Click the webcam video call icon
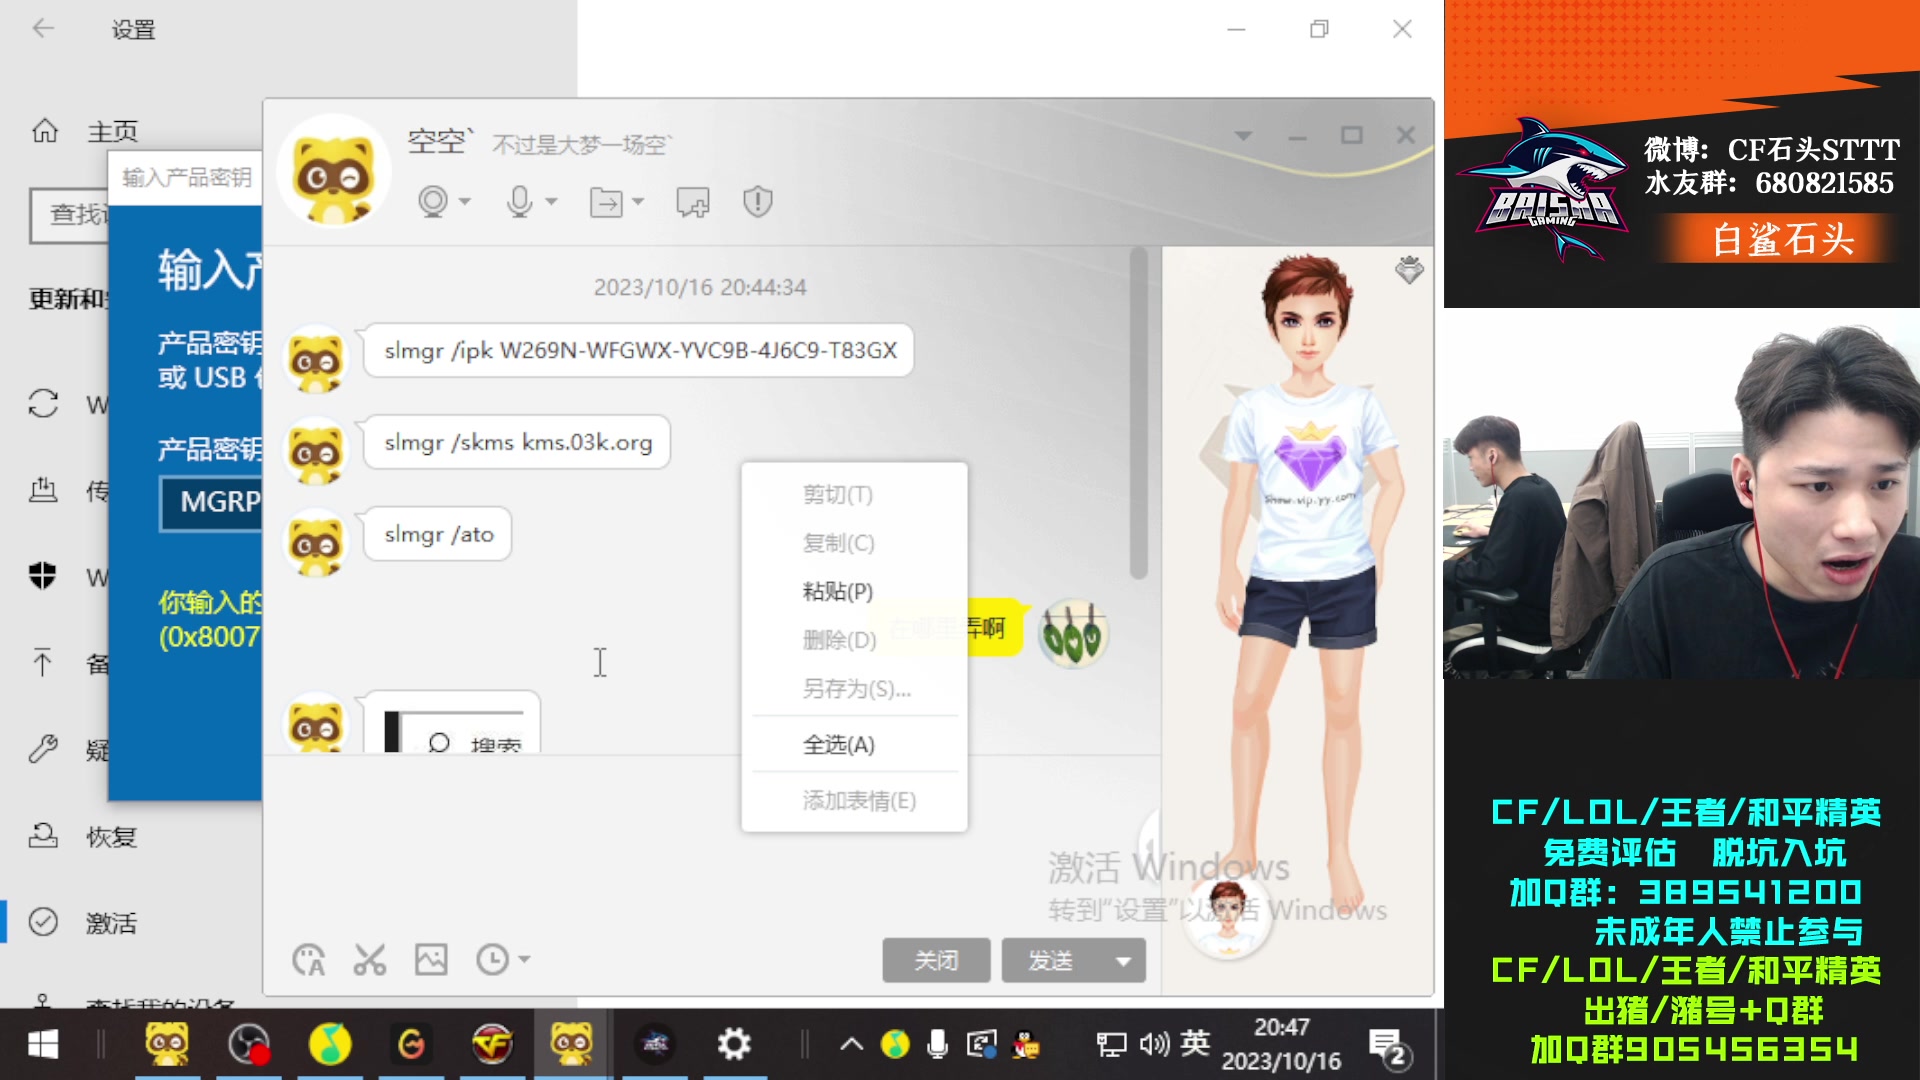Image resolution: width=1920 pixels, height=1080 pixels. [433, 201]
